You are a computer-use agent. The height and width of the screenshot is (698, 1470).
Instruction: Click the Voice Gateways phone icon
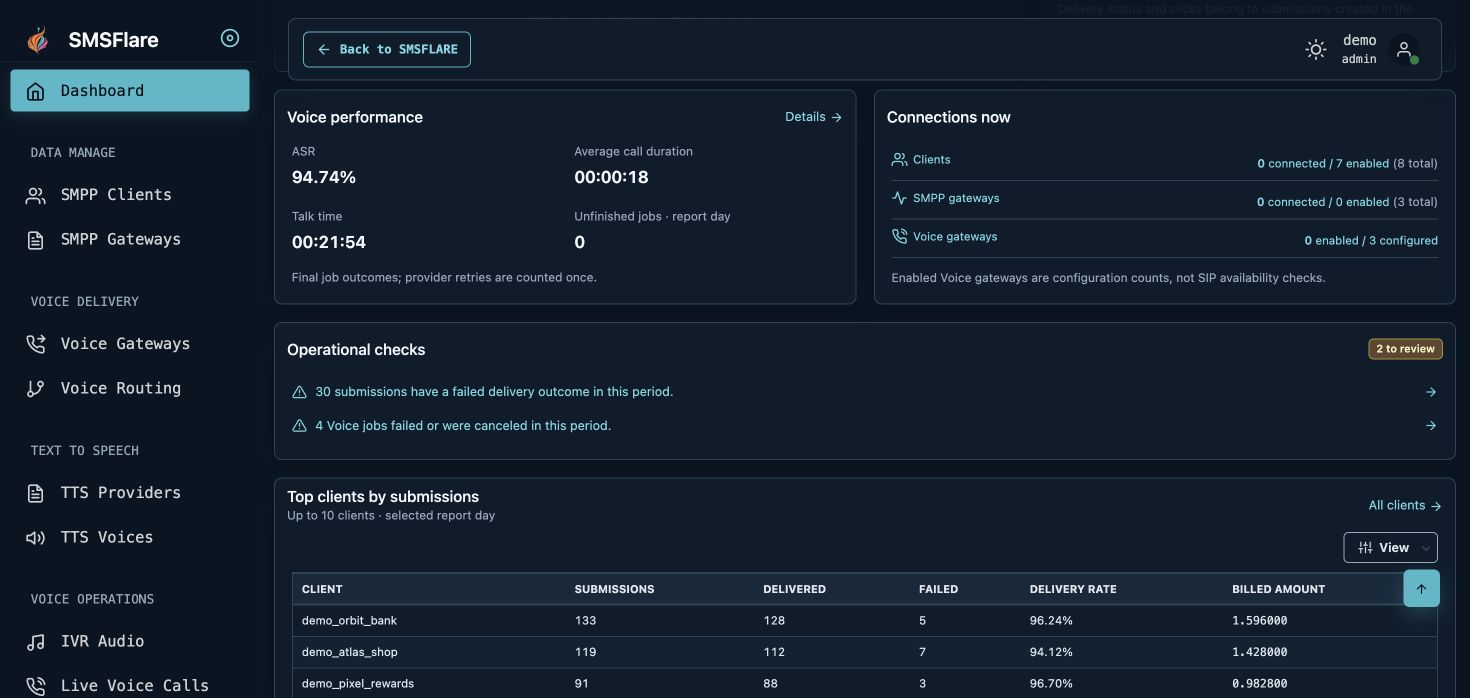coord(36,344)
